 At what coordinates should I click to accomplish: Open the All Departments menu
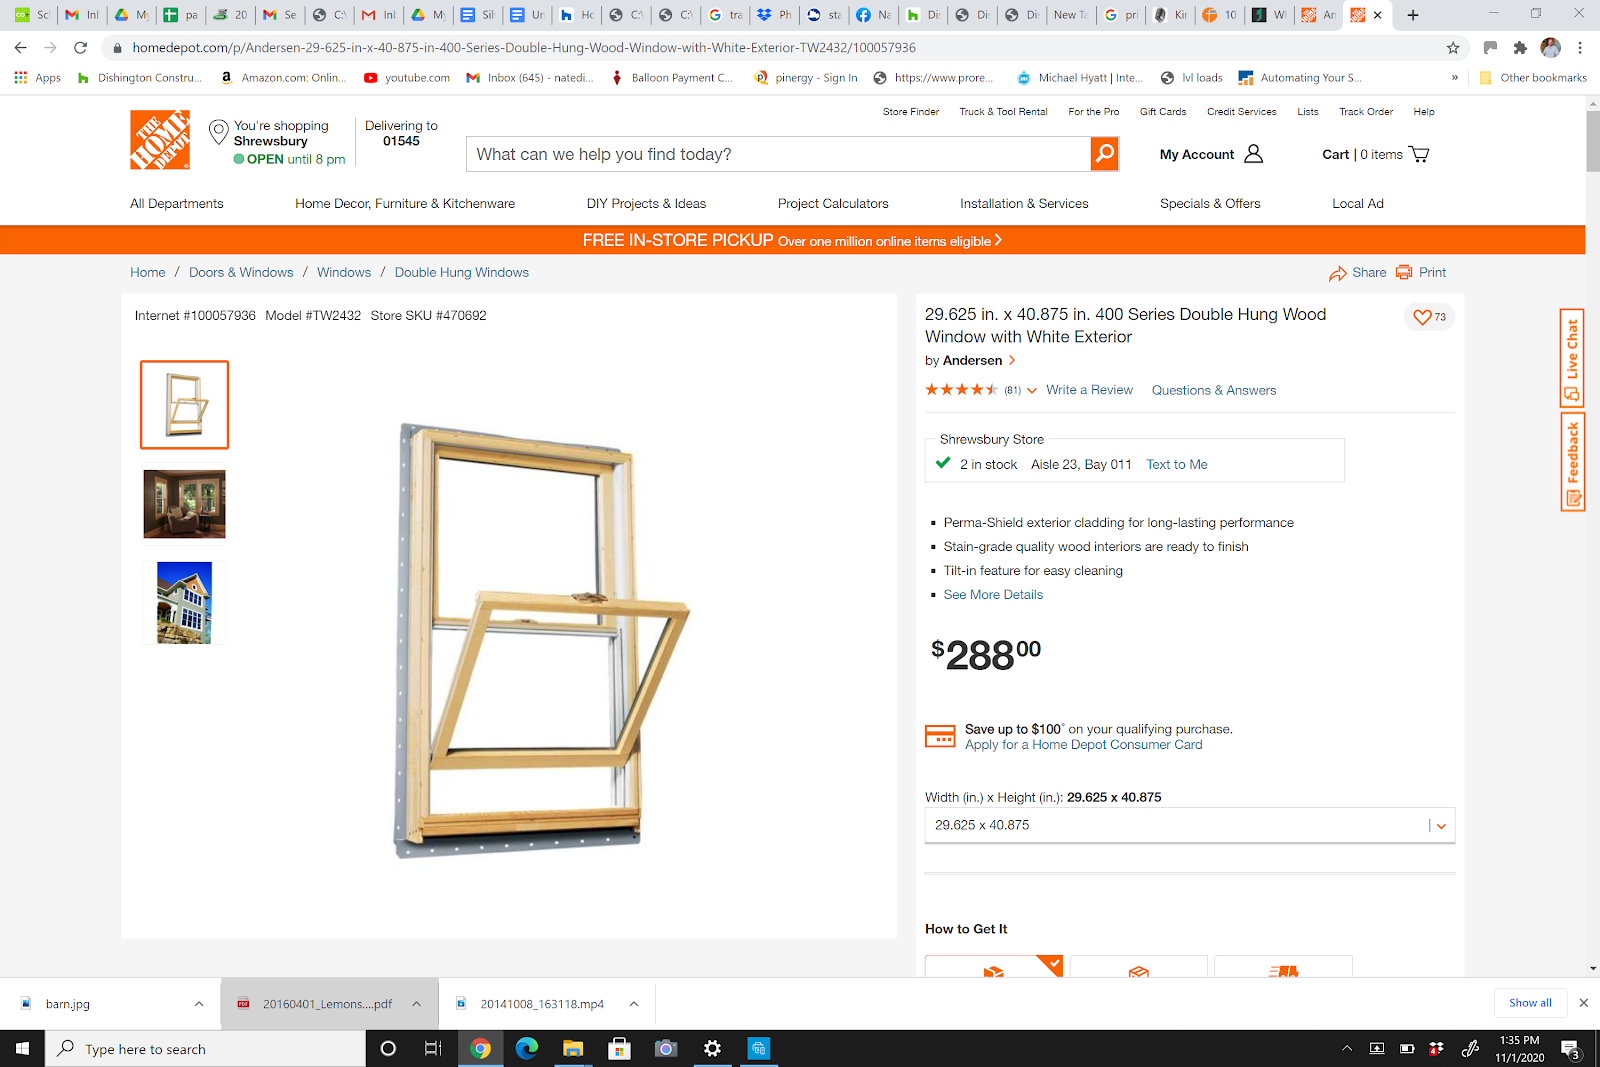[177, 203]
